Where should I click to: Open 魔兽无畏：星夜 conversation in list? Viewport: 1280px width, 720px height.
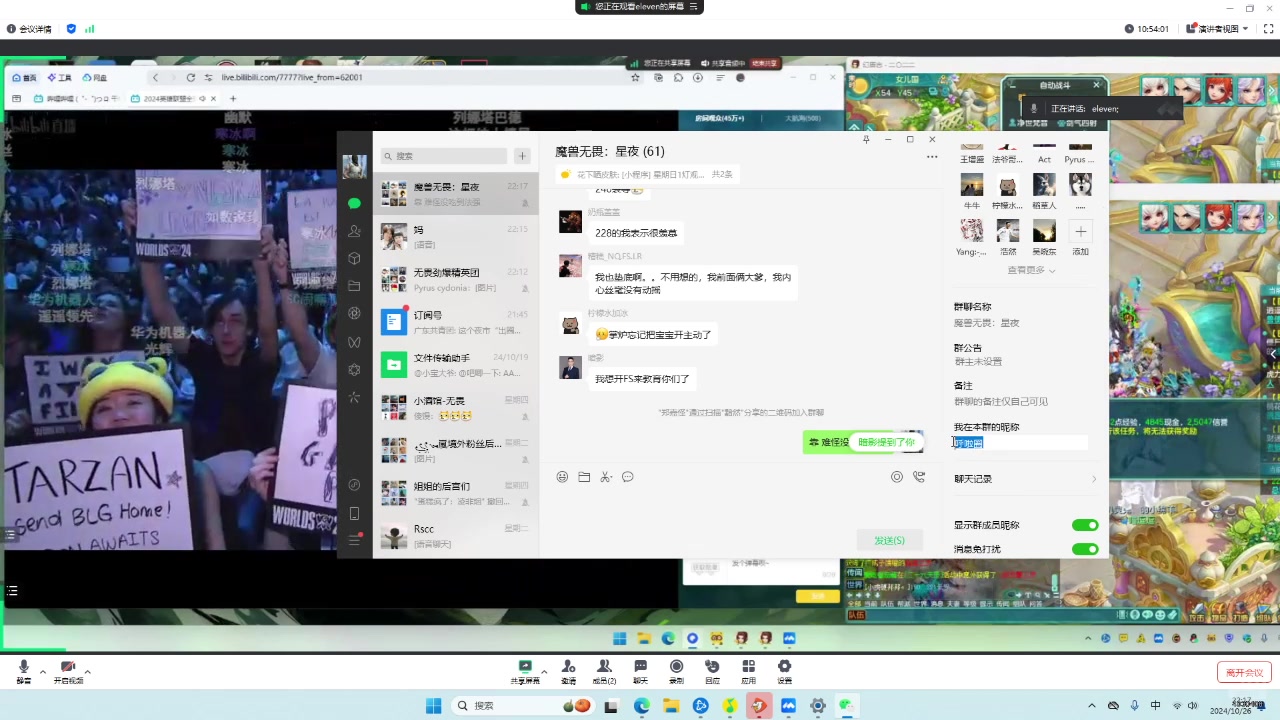(x=456, y=194)
